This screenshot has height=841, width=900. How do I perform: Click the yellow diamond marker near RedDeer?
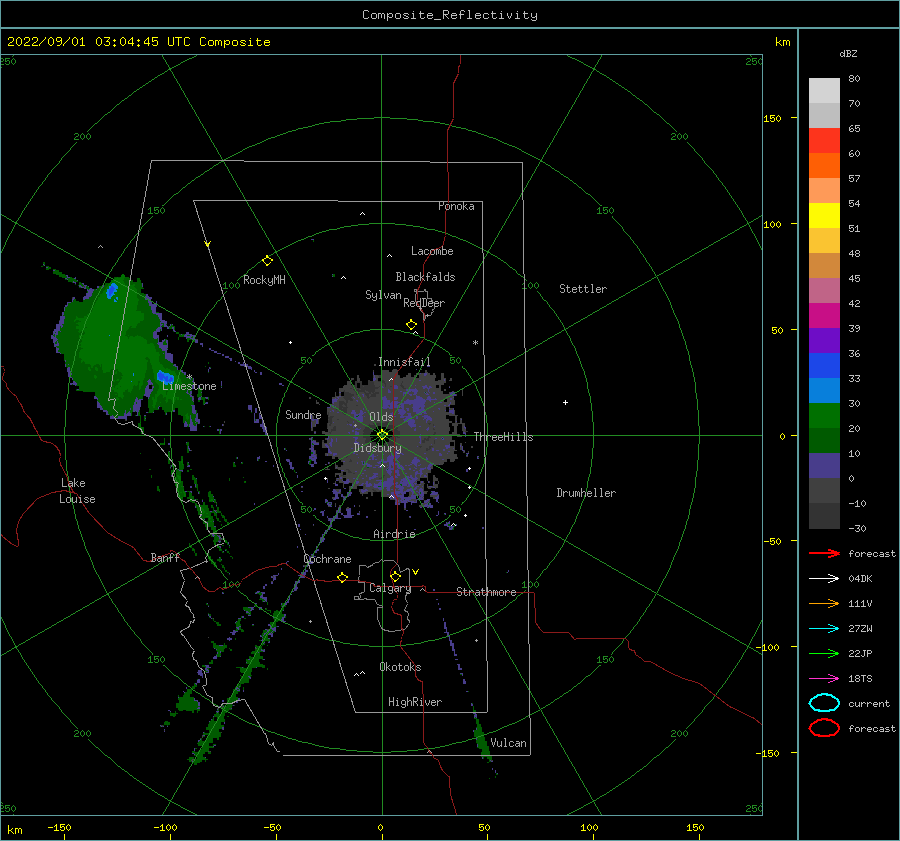[412, 325]
